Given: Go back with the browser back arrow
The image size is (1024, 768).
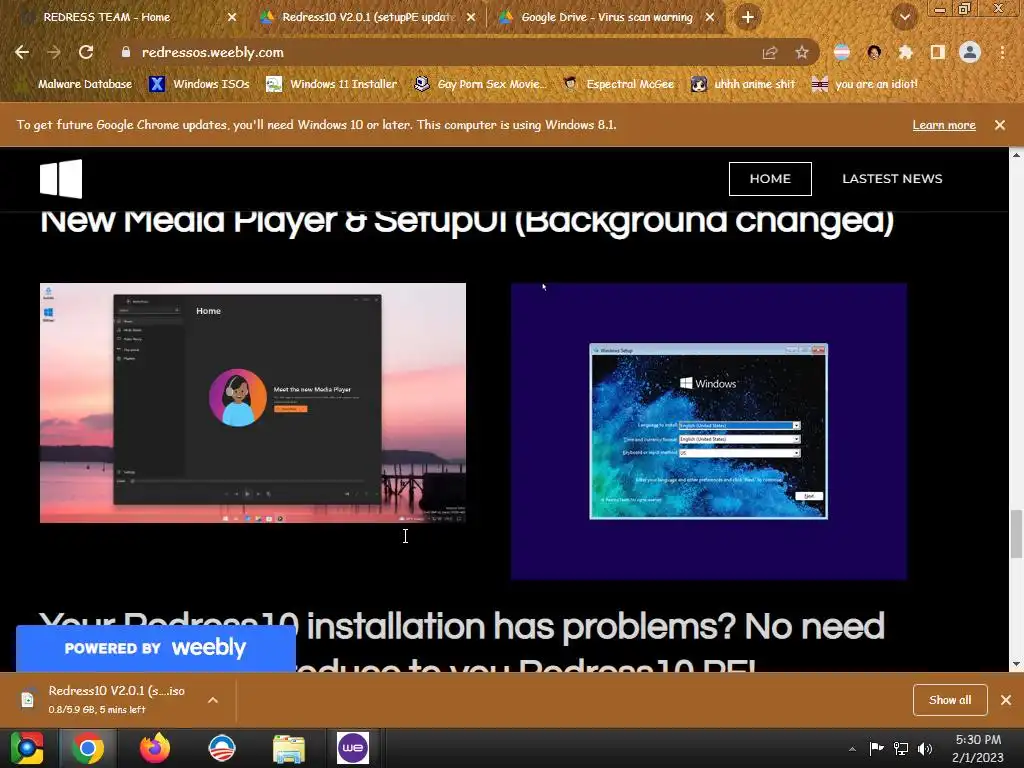Looking at the screenshot, I should (x=22, y=52).
